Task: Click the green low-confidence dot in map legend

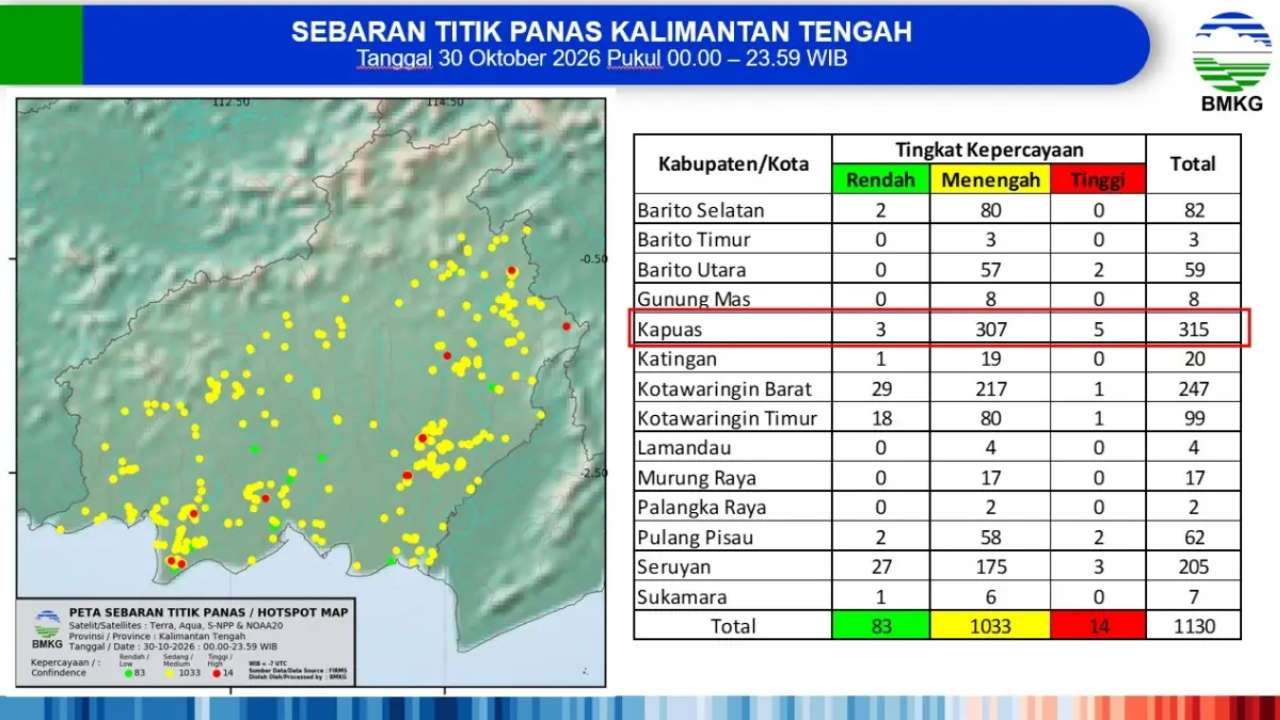Action: (x=130, y=673)
